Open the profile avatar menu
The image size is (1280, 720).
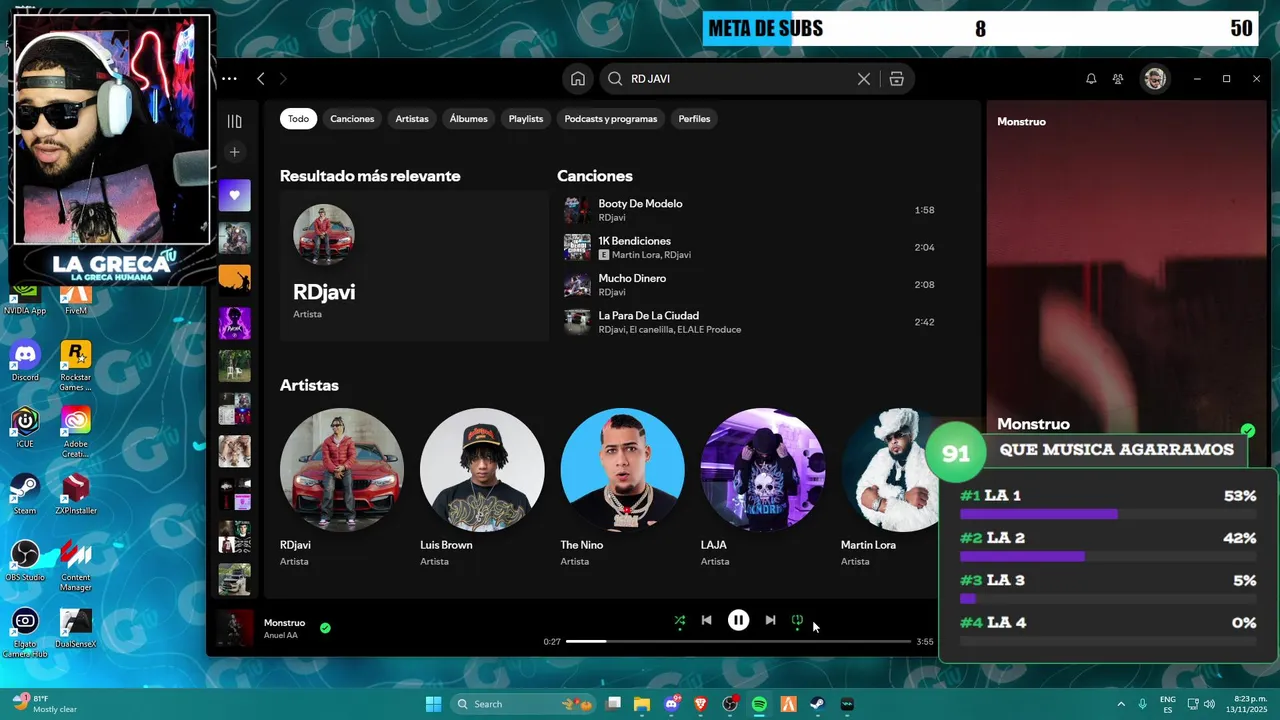point(1155,78)
